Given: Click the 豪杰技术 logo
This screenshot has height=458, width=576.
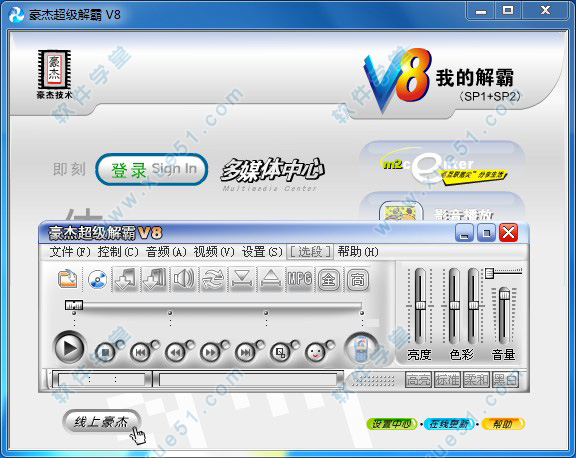Looking at the screenshot, I should coord(54,75).
